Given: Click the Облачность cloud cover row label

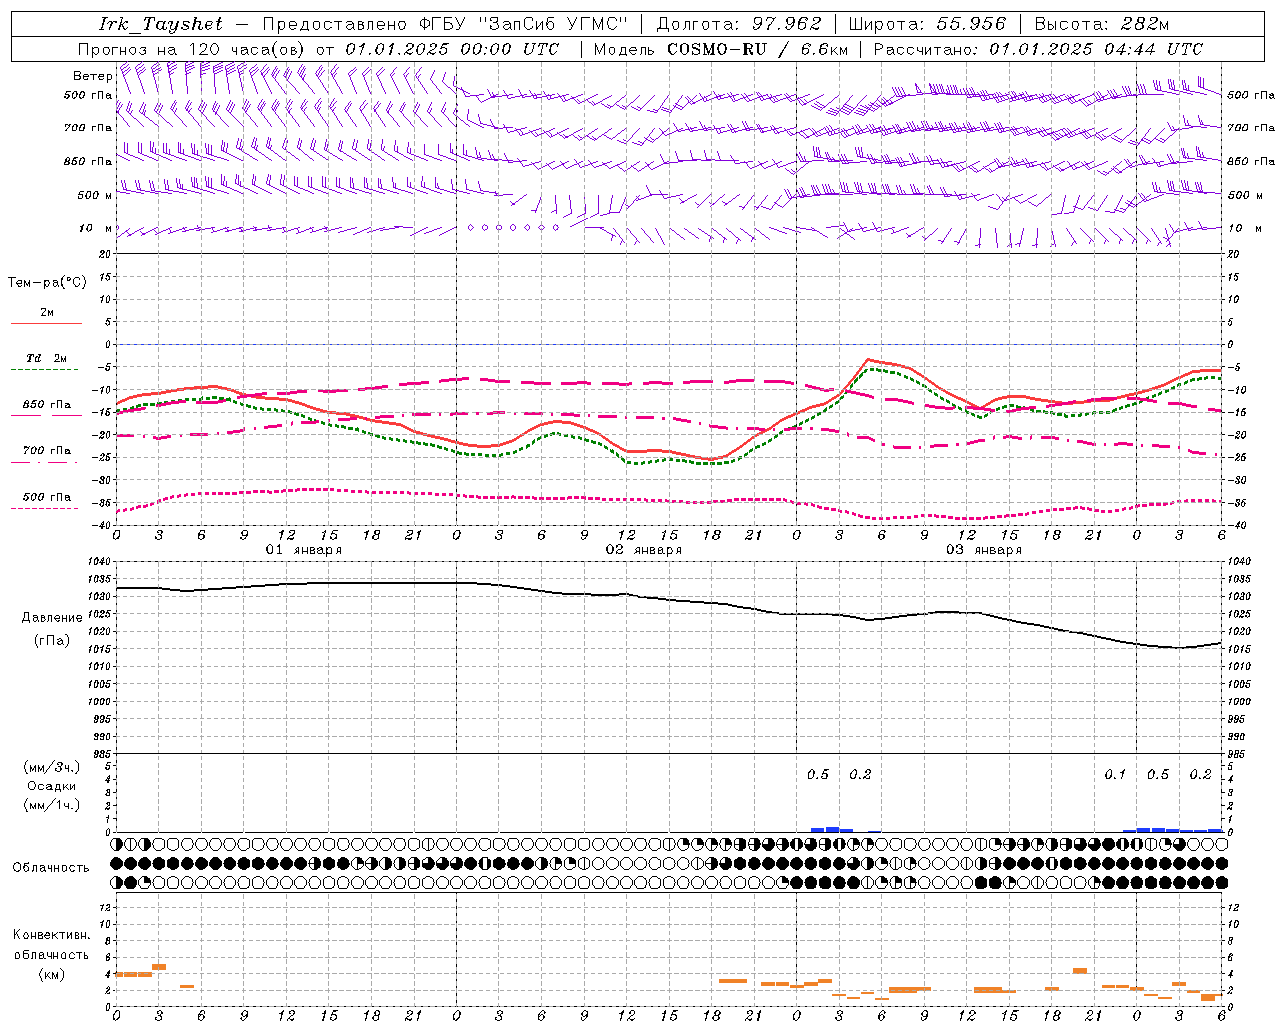Looking at the screenshot, I should (51, 868).
